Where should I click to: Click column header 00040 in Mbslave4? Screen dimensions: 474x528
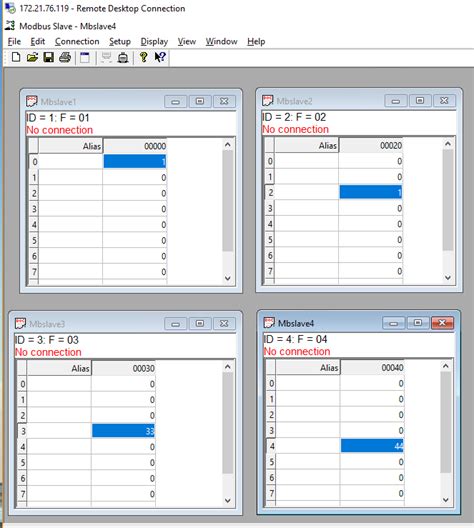(372, 367)
